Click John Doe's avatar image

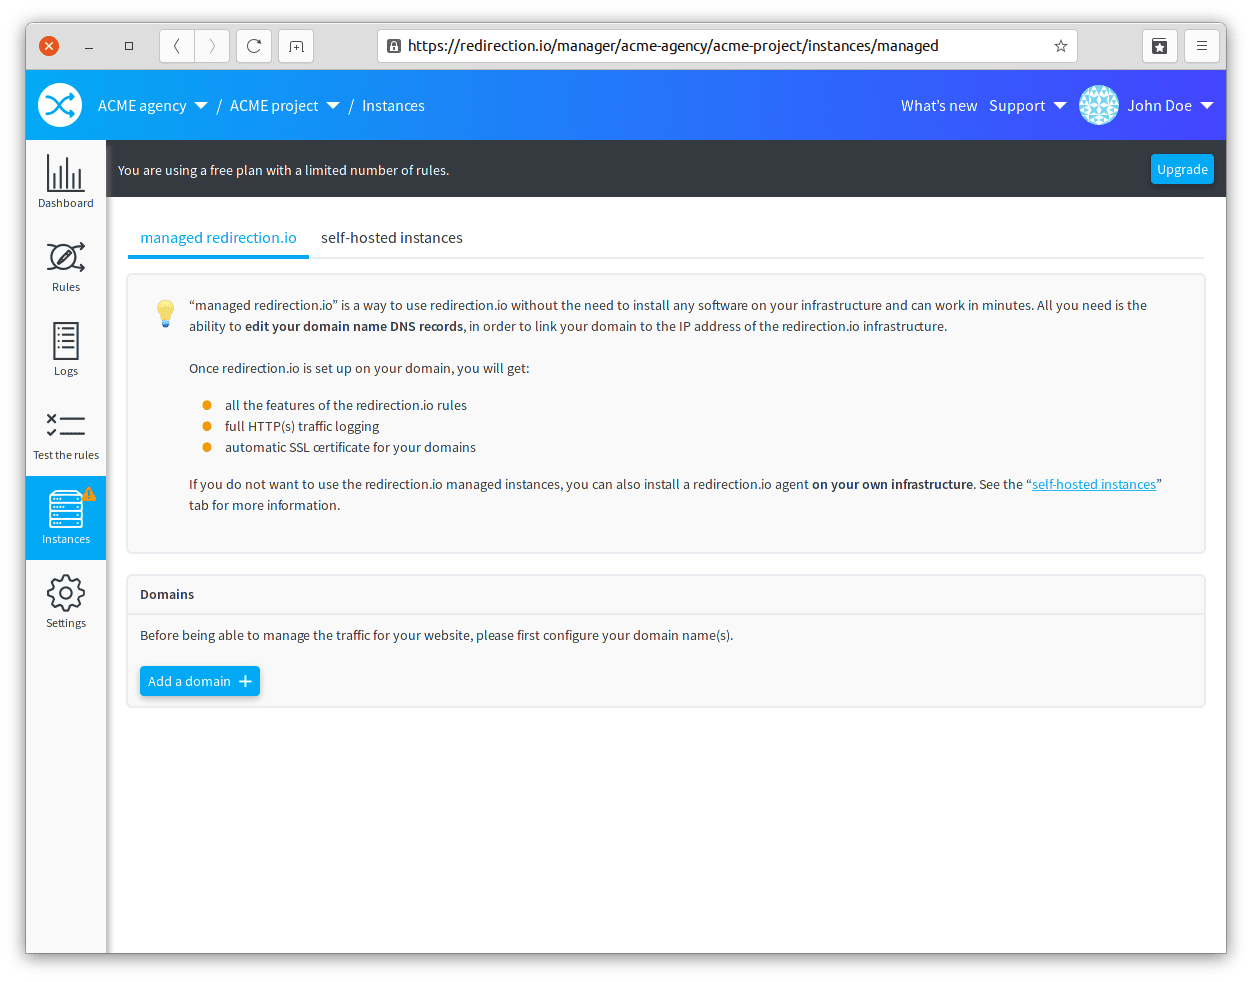tap(1099, 105)
